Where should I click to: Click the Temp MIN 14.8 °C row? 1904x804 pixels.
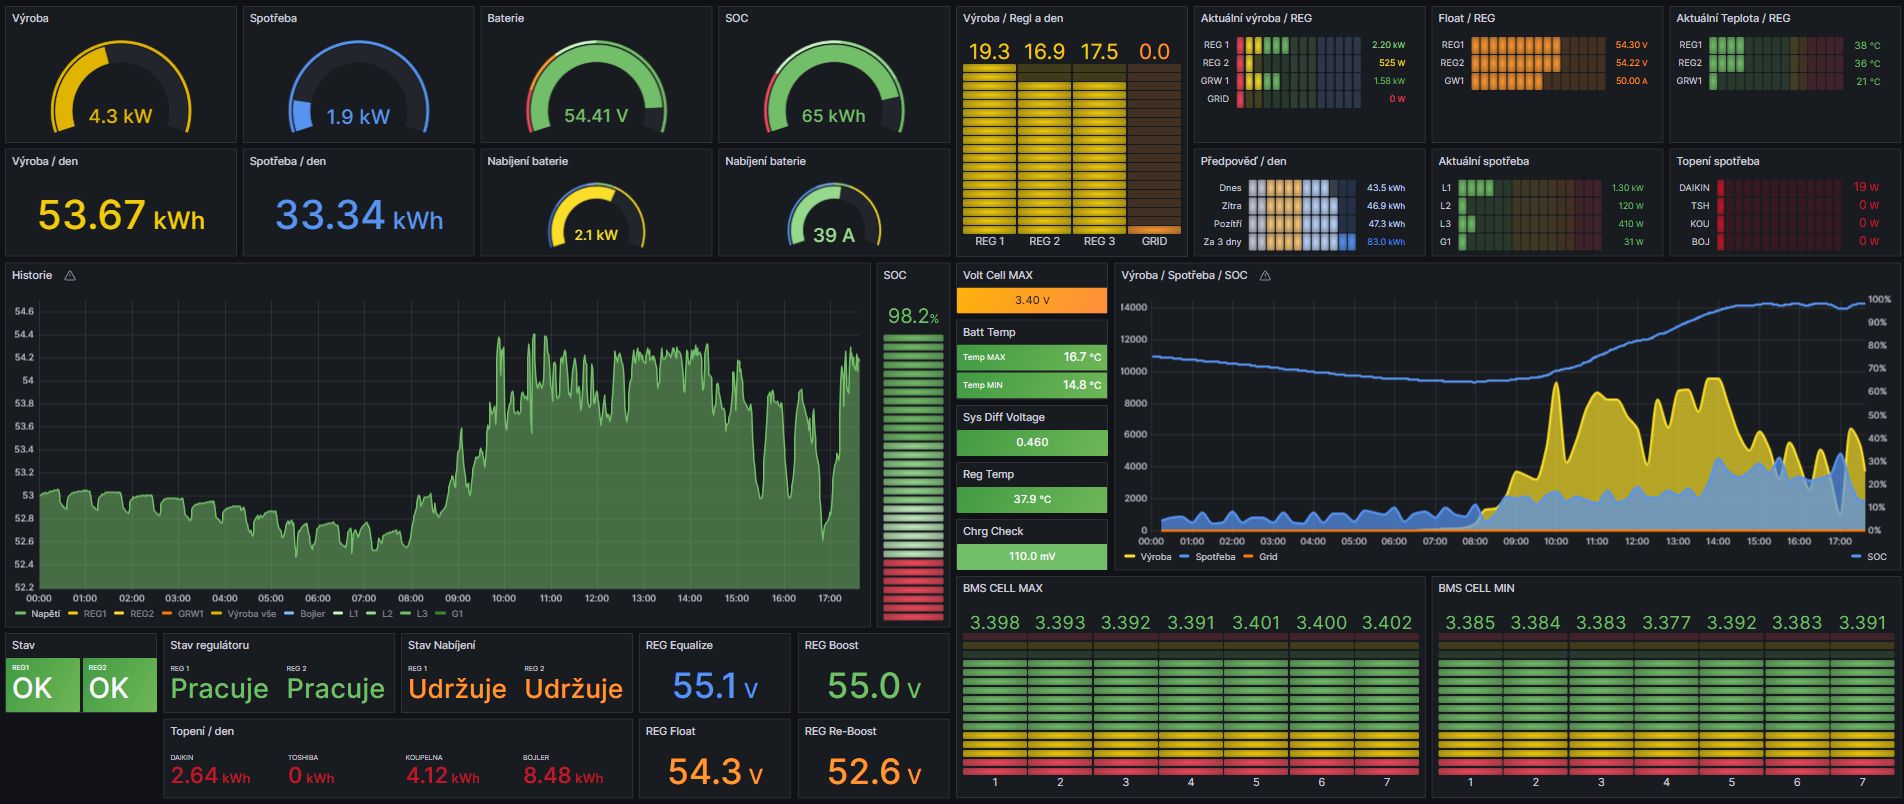pos(1032,385)
